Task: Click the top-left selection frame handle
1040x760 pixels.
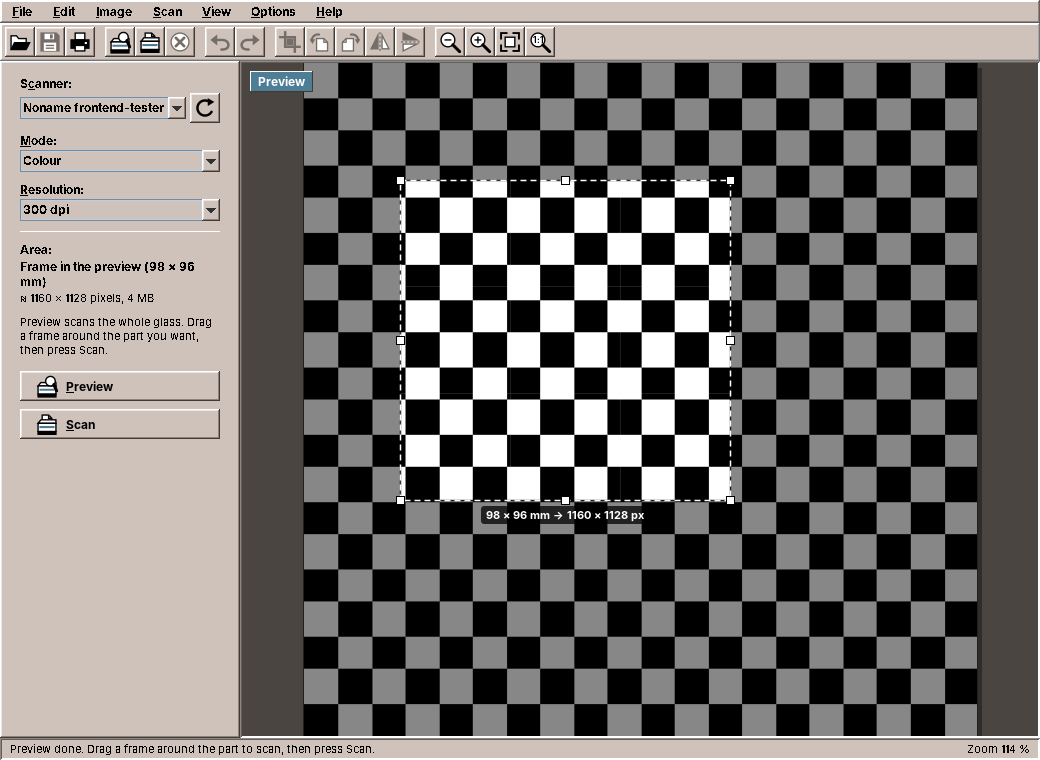Action: click(x=401, y=180)
